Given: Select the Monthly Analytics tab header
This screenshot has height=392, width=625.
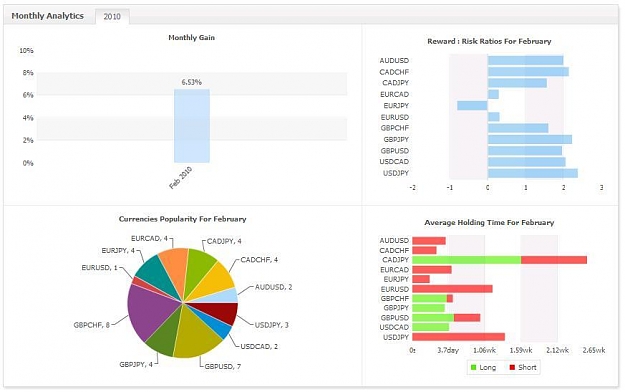Looking at the screenshot, I should (x=47, y=16).
